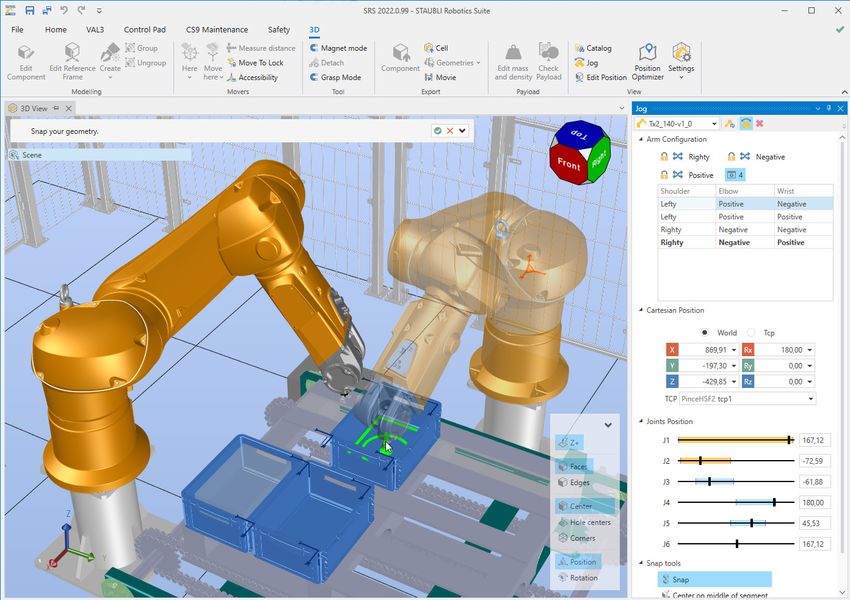This screenshot has height=600, width=850.
Task: Export a Movie
Action: [x=440, y=78]
